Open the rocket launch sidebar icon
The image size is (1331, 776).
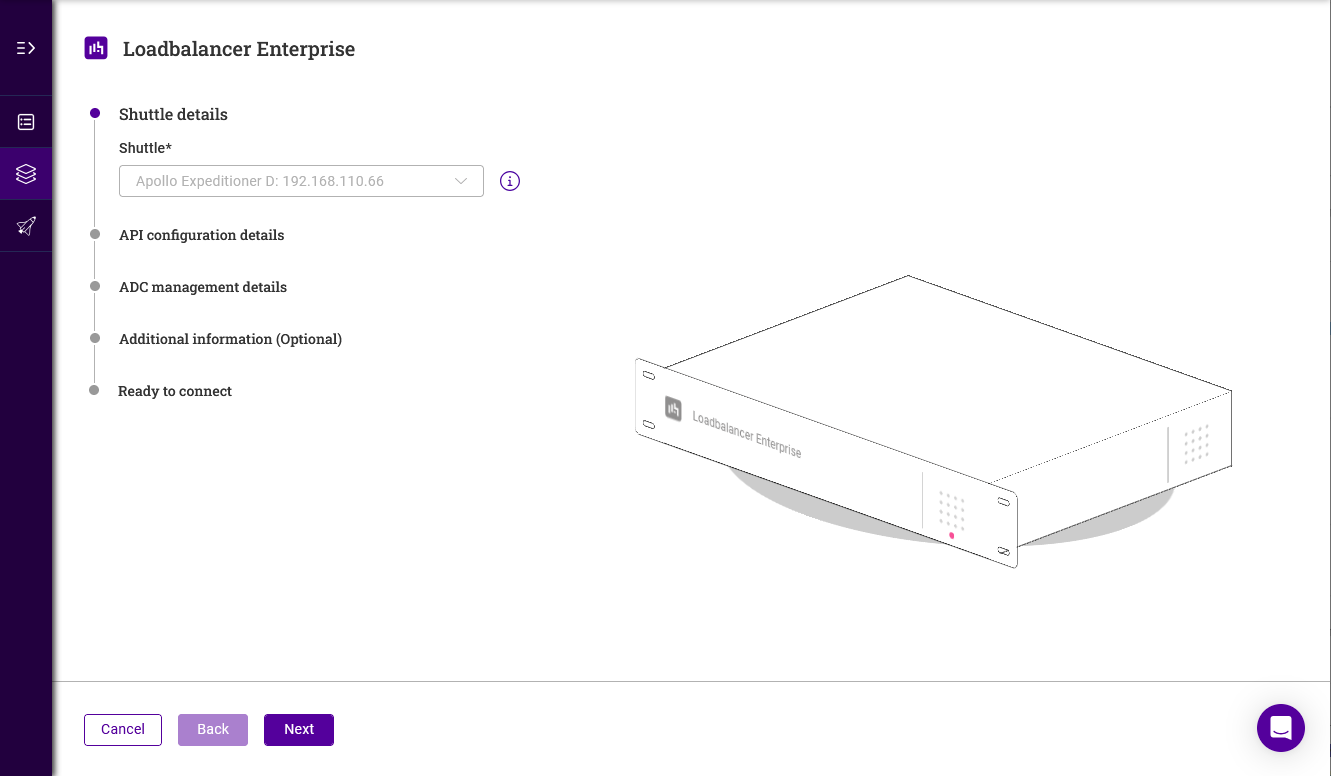tap(26, 226)
